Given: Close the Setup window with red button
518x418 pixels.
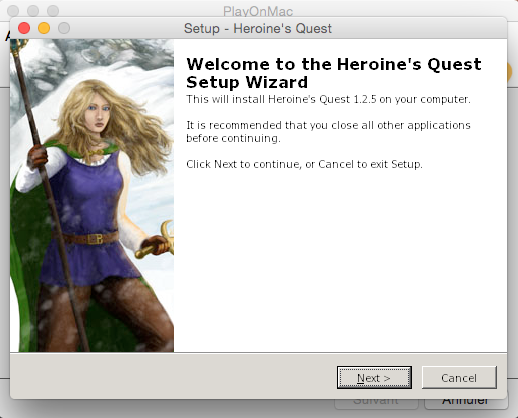Looking at the screenshot, I should click(x=24, y=28).
